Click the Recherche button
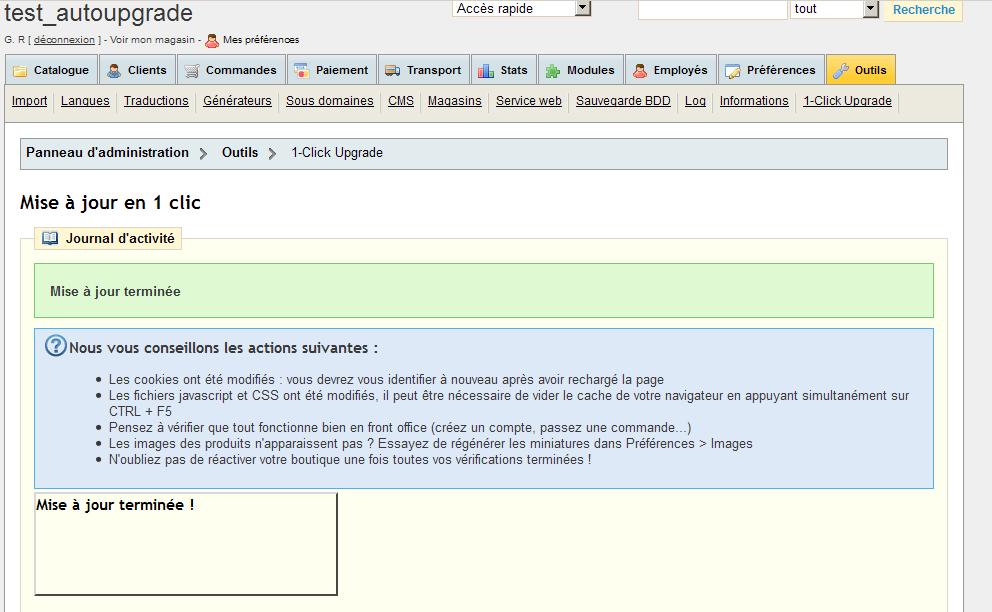Image resolution: width=992 pixels, height=612 pixels. pos(923,9)
